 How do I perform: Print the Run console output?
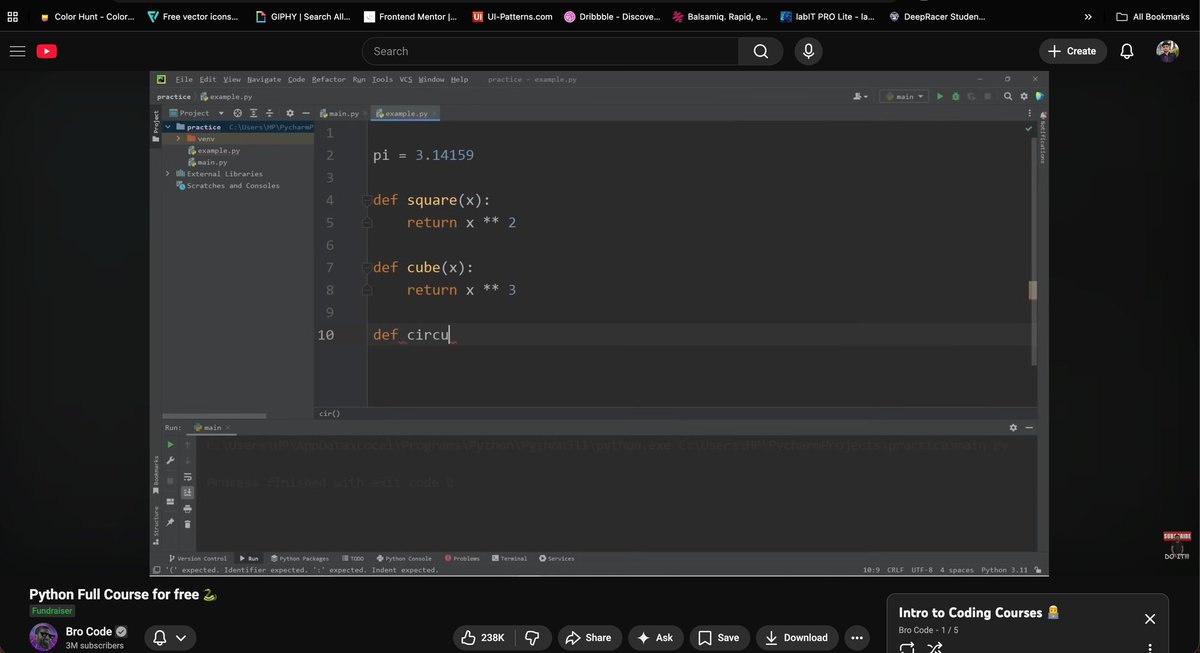[x=188, y=508]
